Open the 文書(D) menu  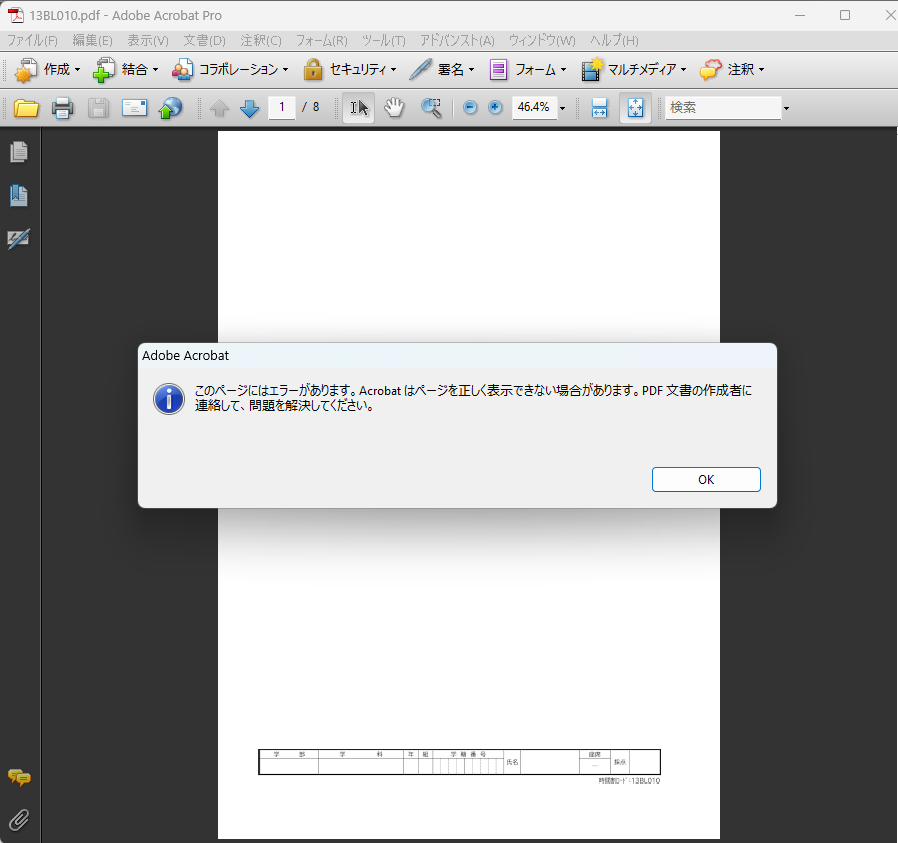click(204, 41)
